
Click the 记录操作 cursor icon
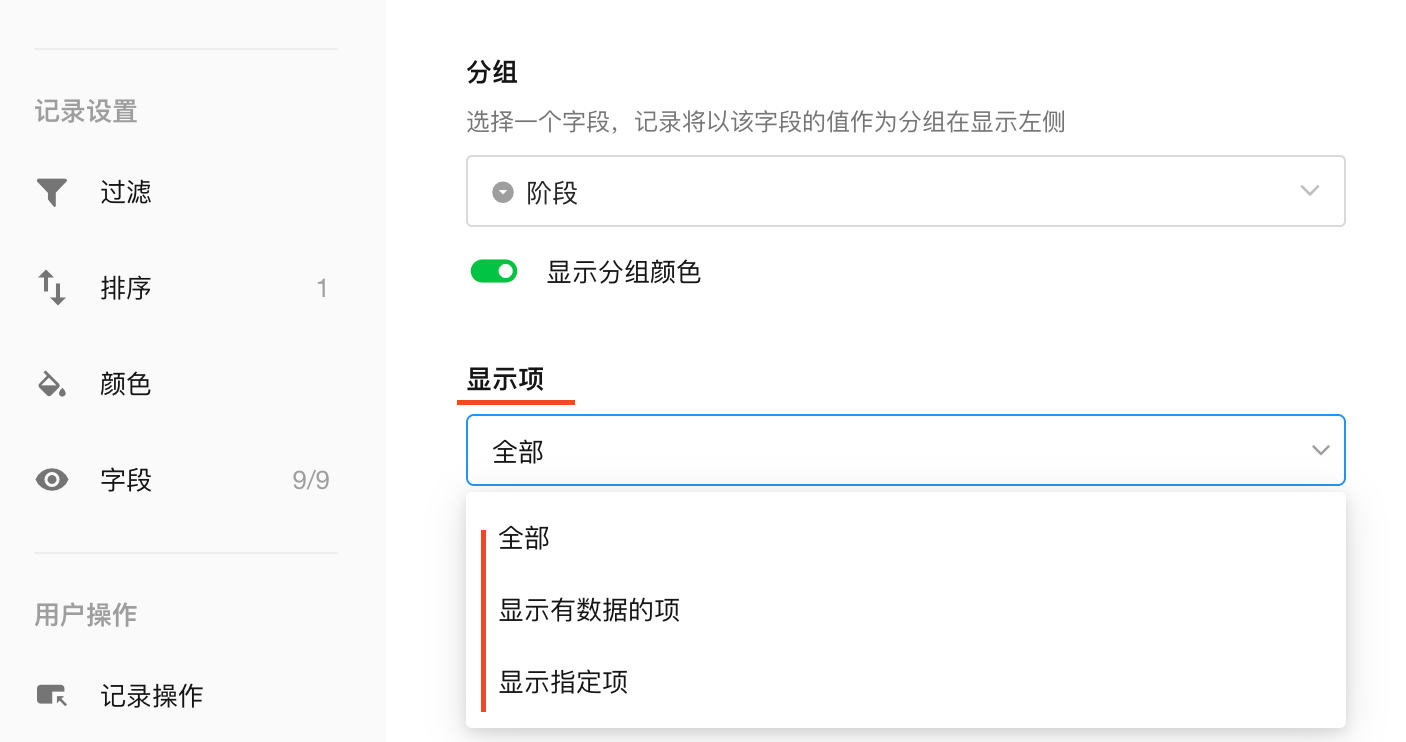tap(52, 695)
